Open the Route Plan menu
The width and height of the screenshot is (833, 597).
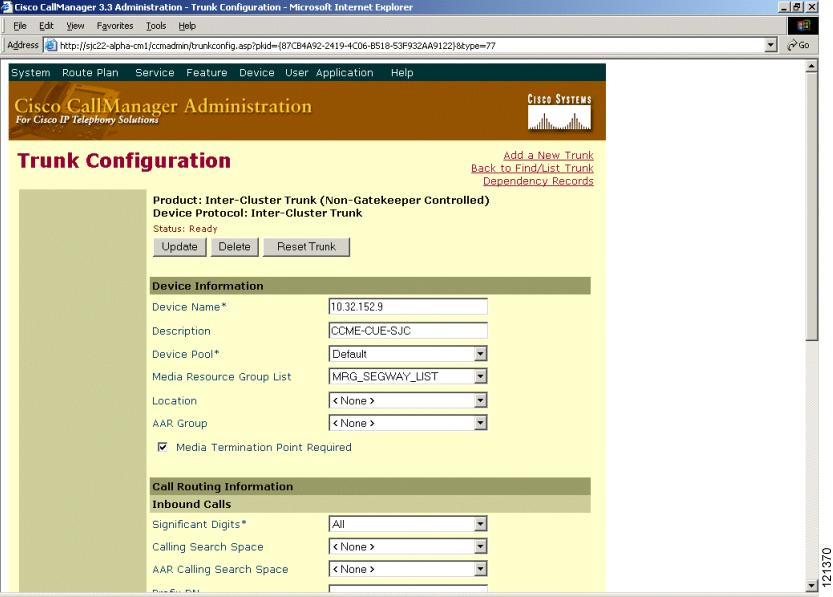[90, 73]
